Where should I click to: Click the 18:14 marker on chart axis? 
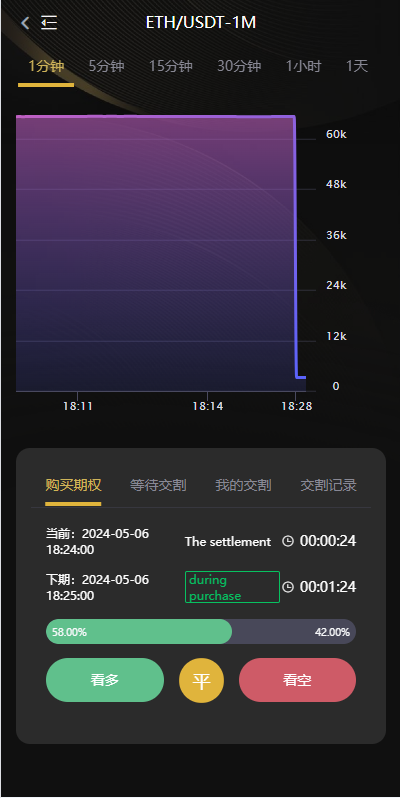(x=207, y=406)
